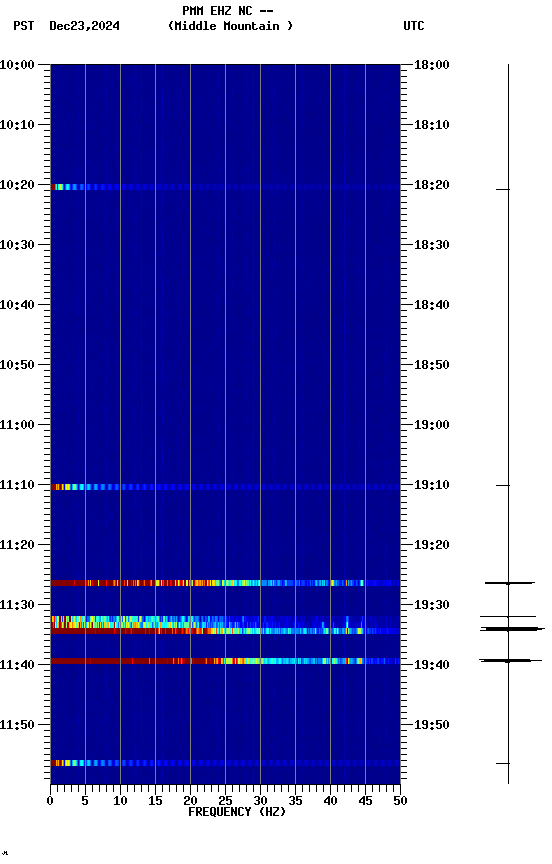This screenshot has width=552, height=864.
Task: Click the 11:30 PST time label
Action: click(x=17, y=605)
